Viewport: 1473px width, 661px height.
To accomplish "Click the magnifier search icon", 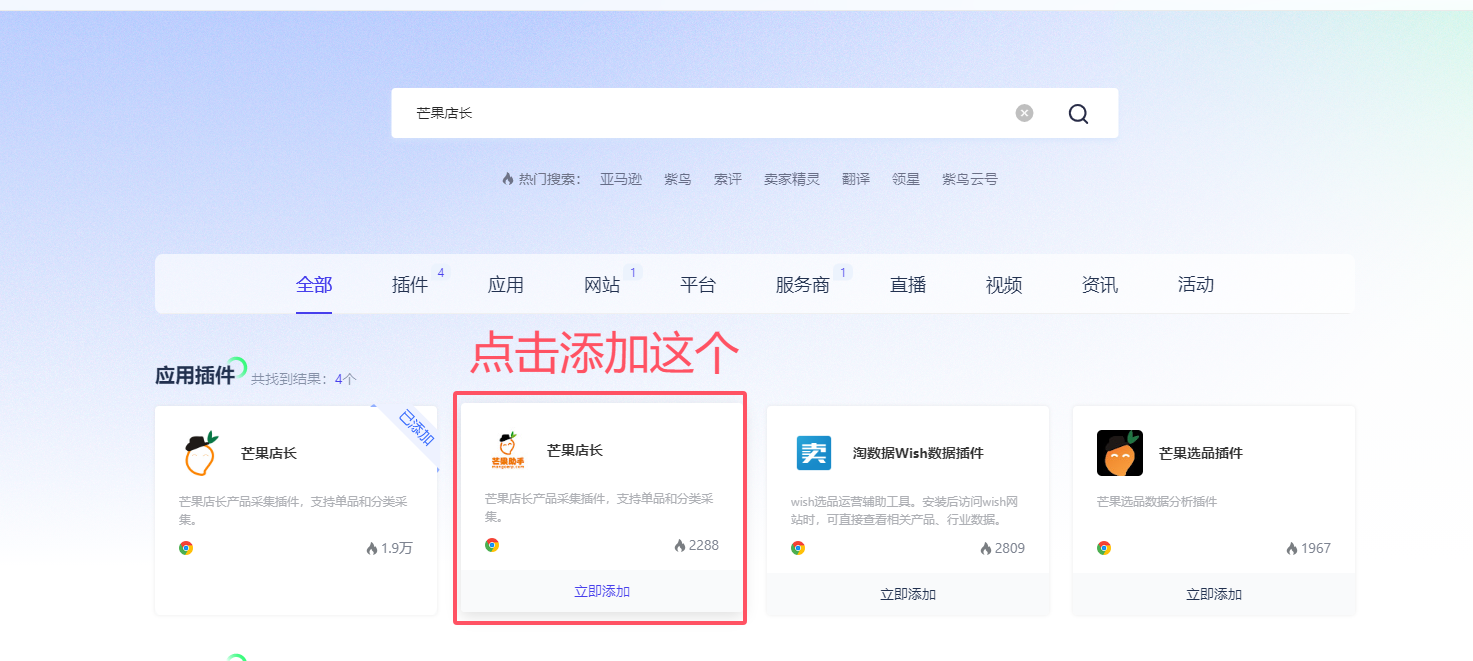I will 1078,114.
